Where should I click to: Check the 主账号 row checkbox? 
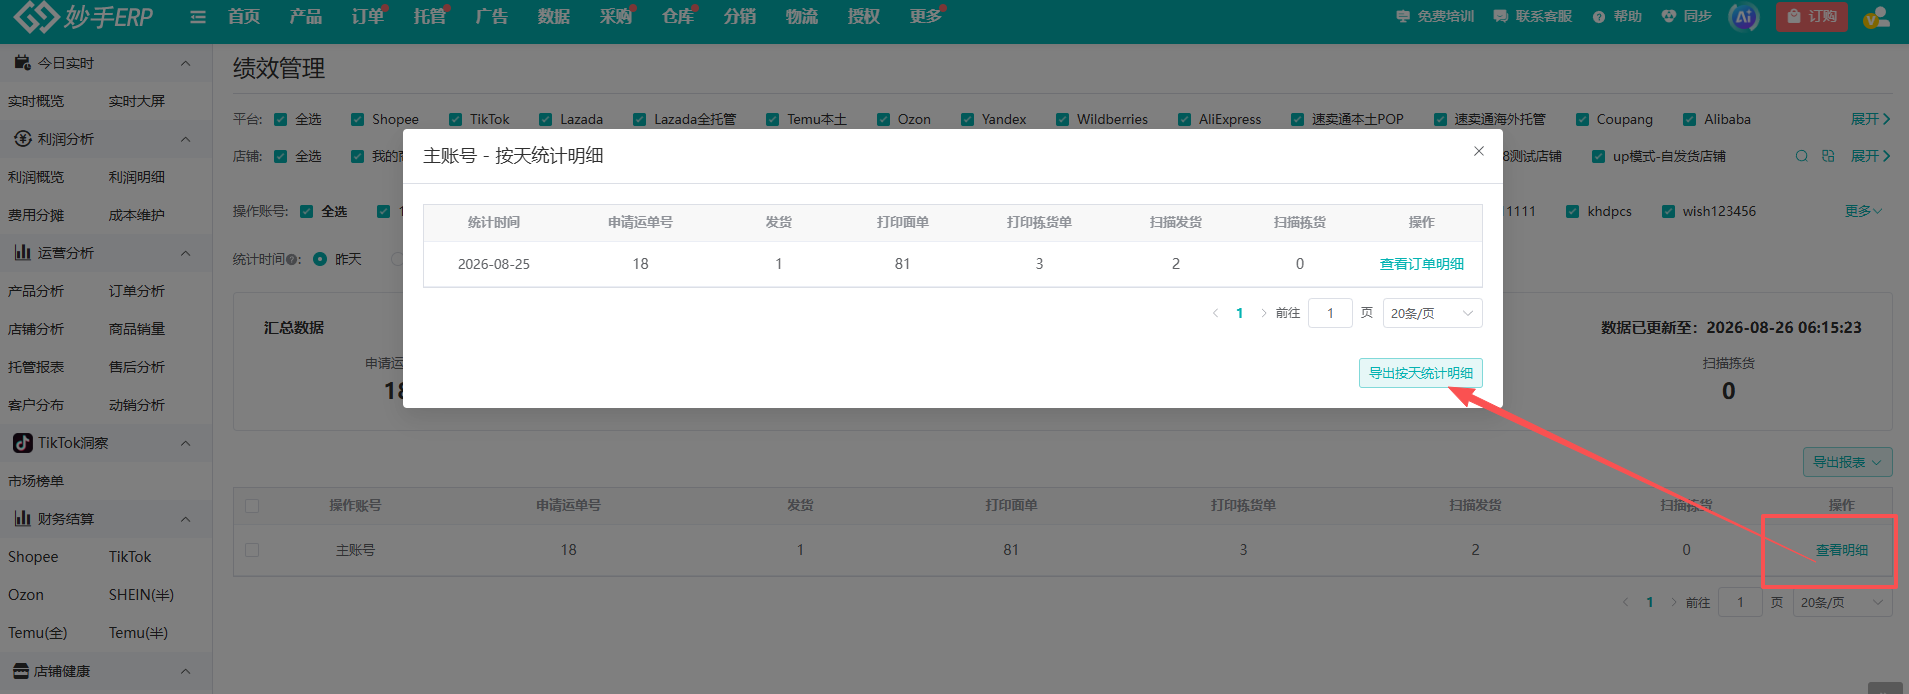coord(252,550)
